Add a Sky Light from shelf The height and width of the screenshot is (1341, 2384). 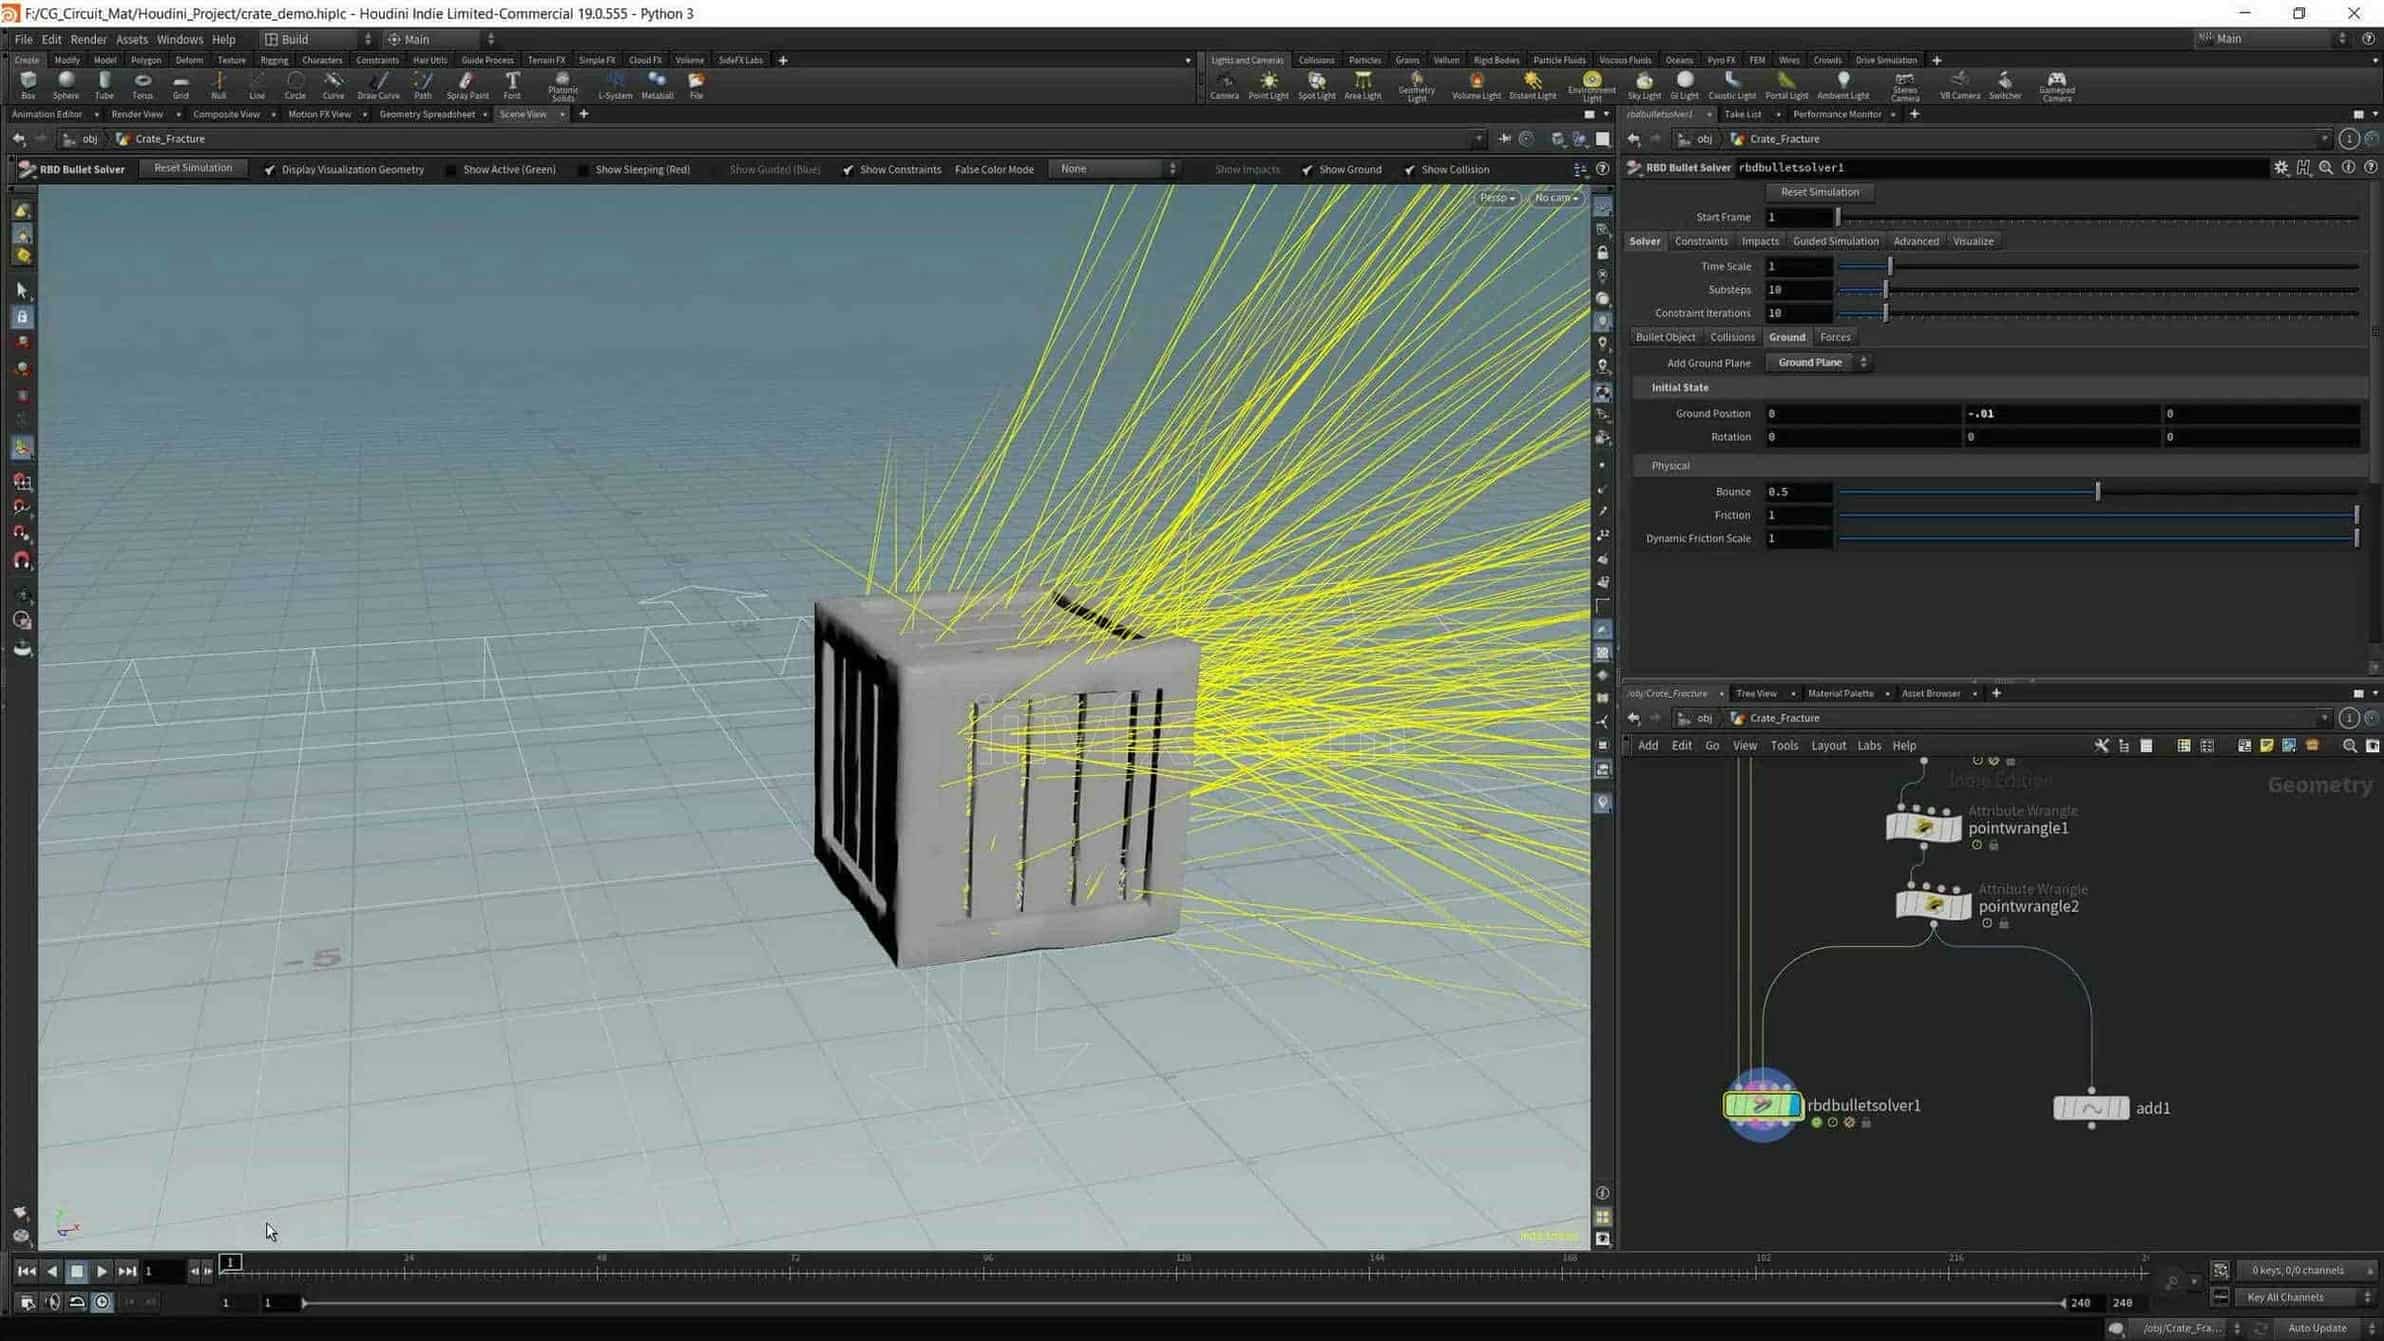(1644, 84)
